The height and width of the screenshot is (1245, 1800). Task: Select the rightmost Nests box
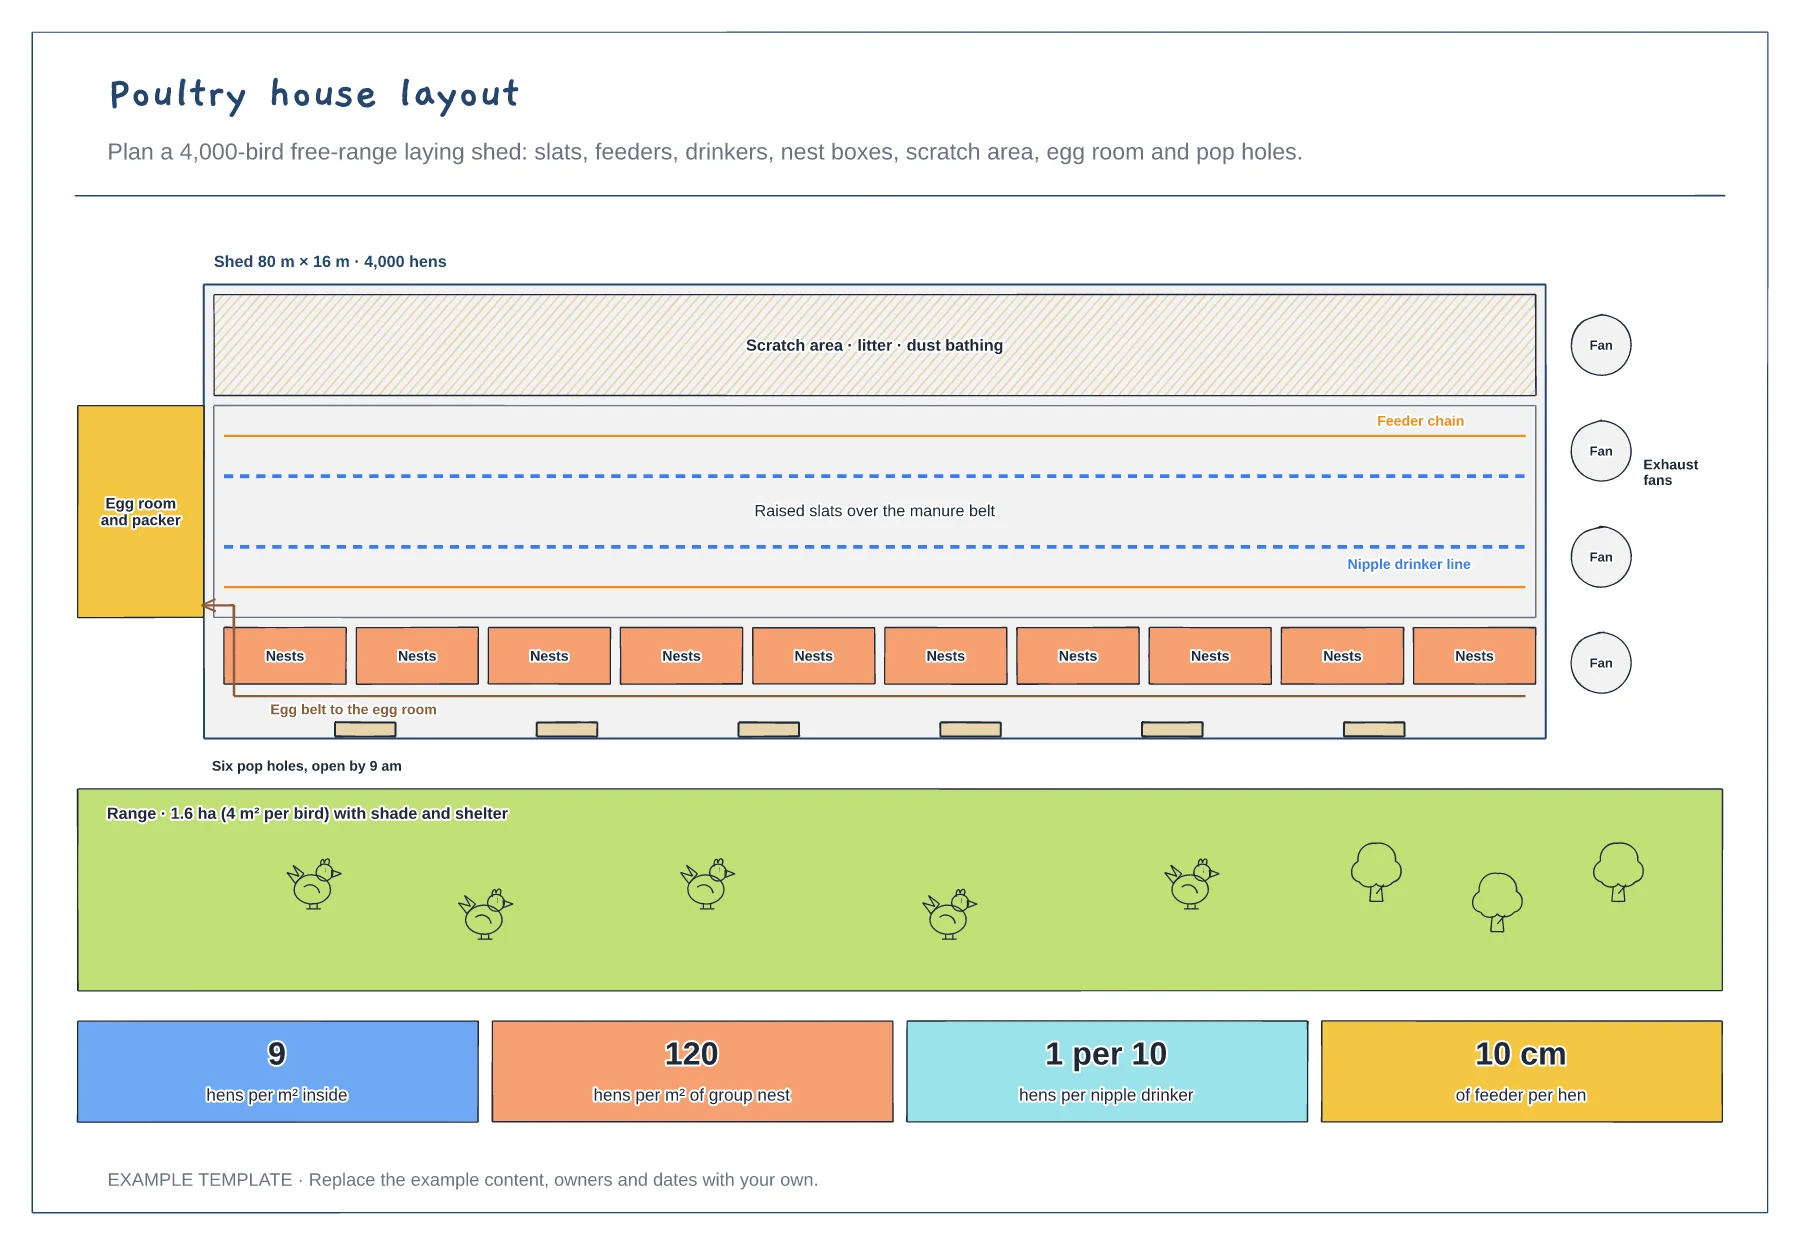tap(1474, 656)
